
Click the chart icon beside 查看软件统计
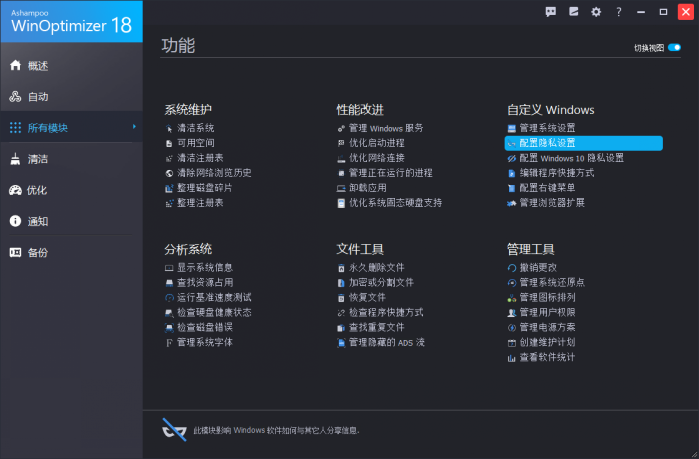(512, 358)
